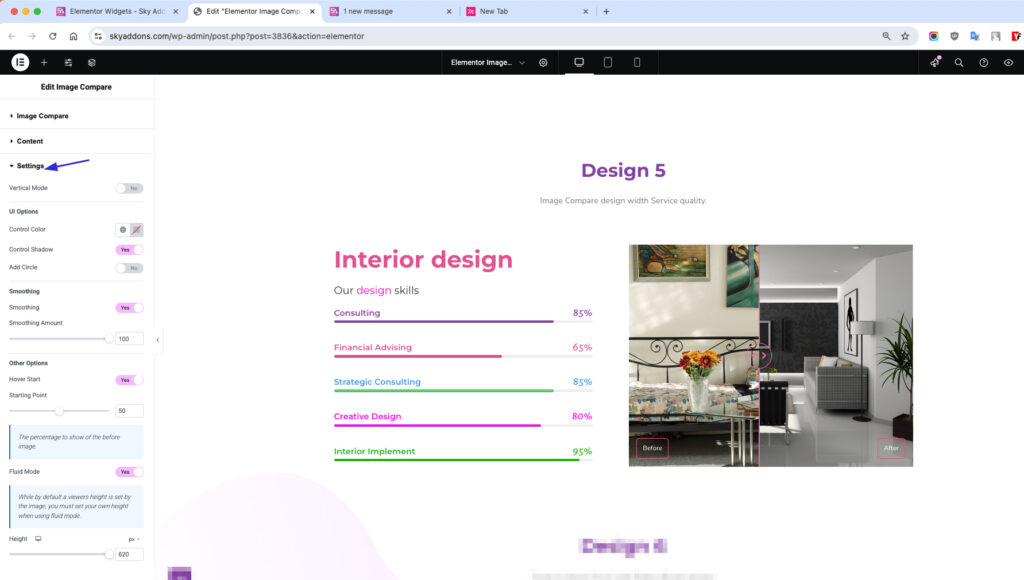Toggle Control Shadow switch
The width and height of the screenshot is (1024, 580).
pos(129,250)
